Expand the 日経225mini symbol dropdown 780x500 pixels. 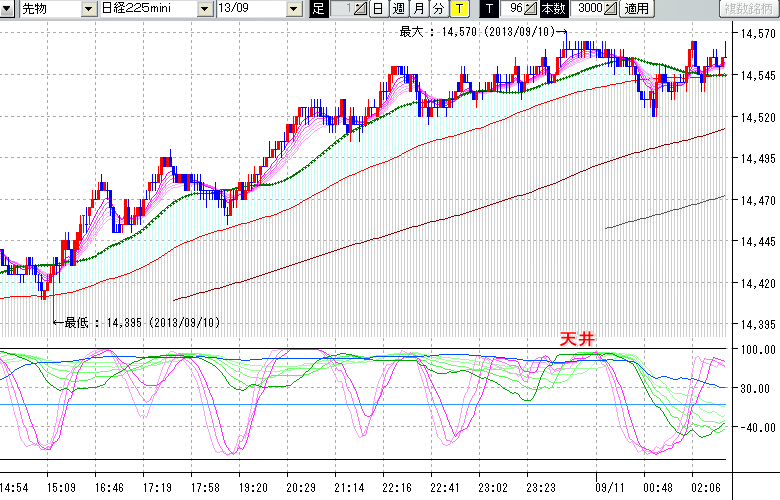[x=203, y=9]
